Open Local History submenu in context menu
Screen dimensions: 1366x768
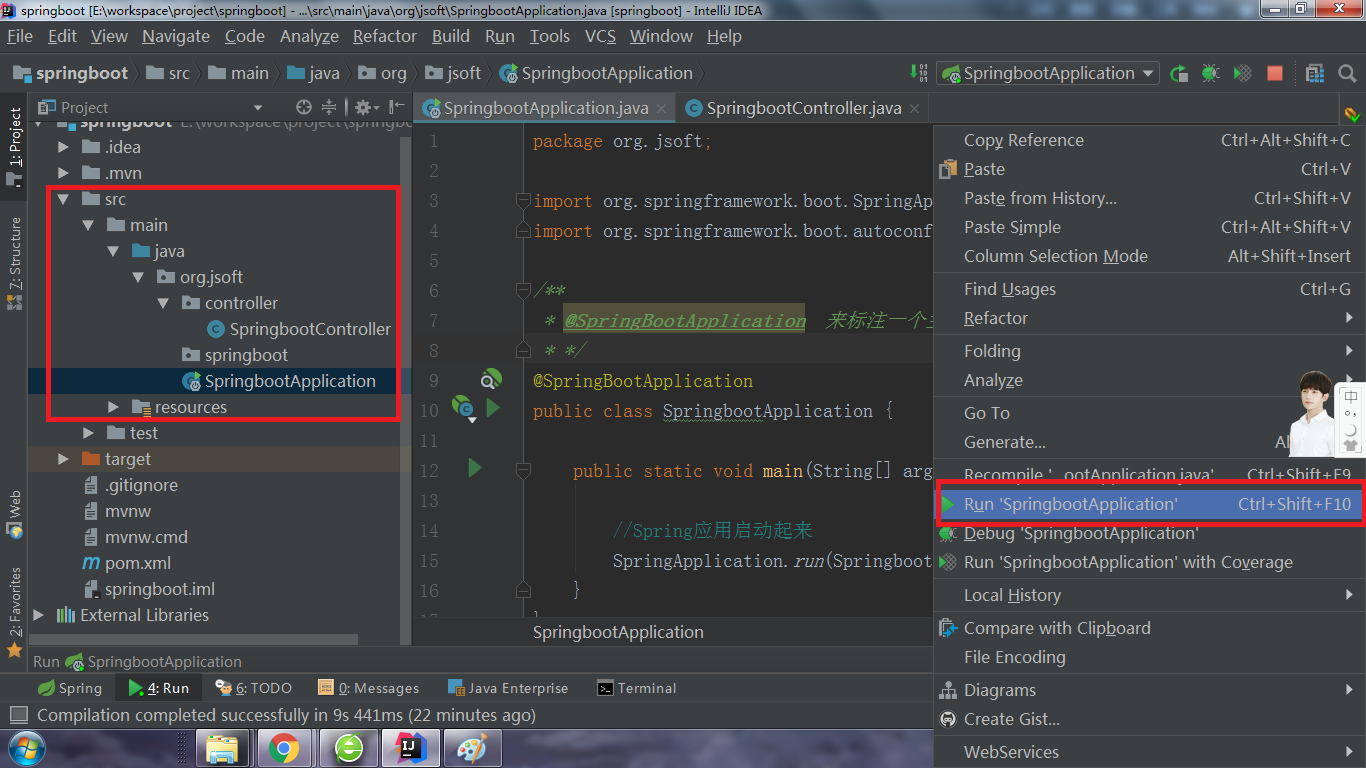click(1149, 595)
